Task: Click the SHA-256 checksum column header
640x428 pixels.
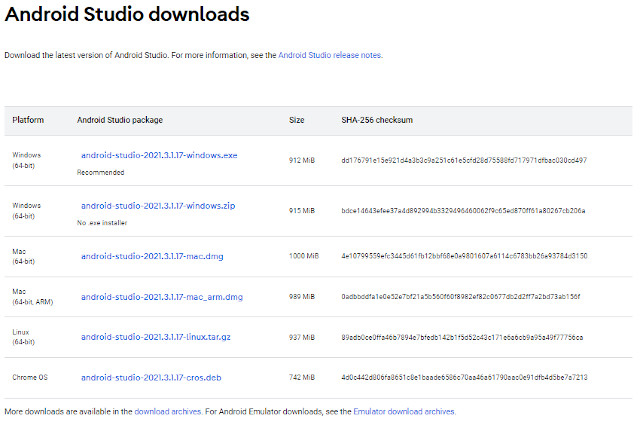Action: (x=377, y=120)
